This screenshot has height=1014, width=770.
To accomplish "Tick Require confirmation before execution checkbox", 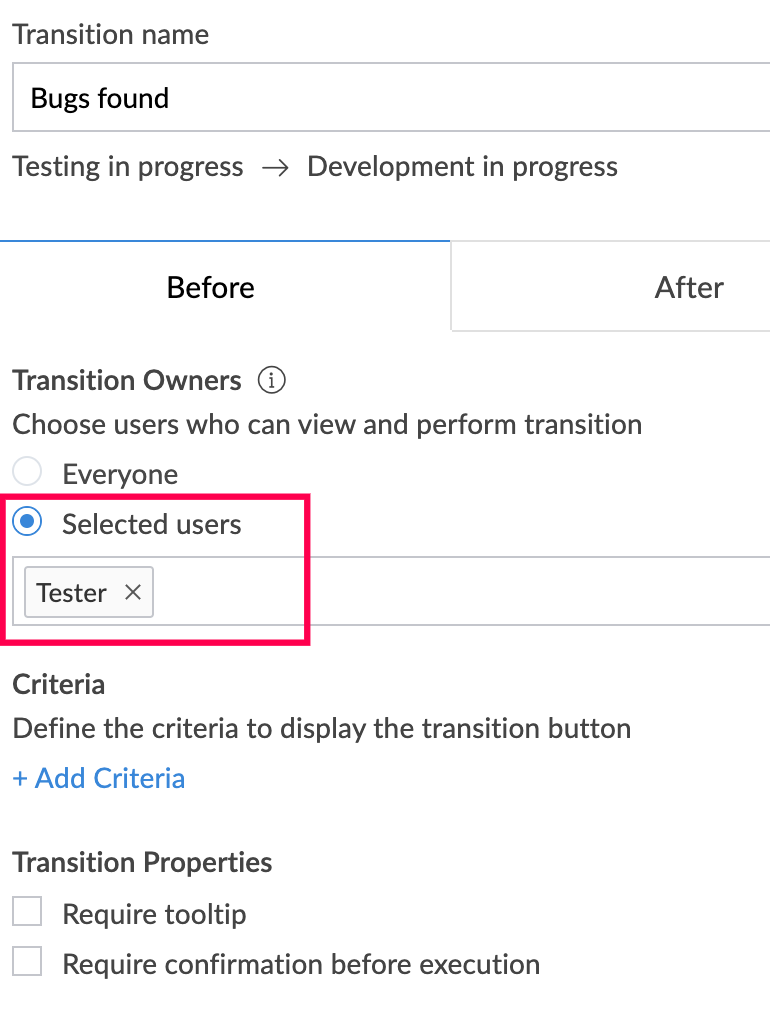I will [x=27, y=963].
